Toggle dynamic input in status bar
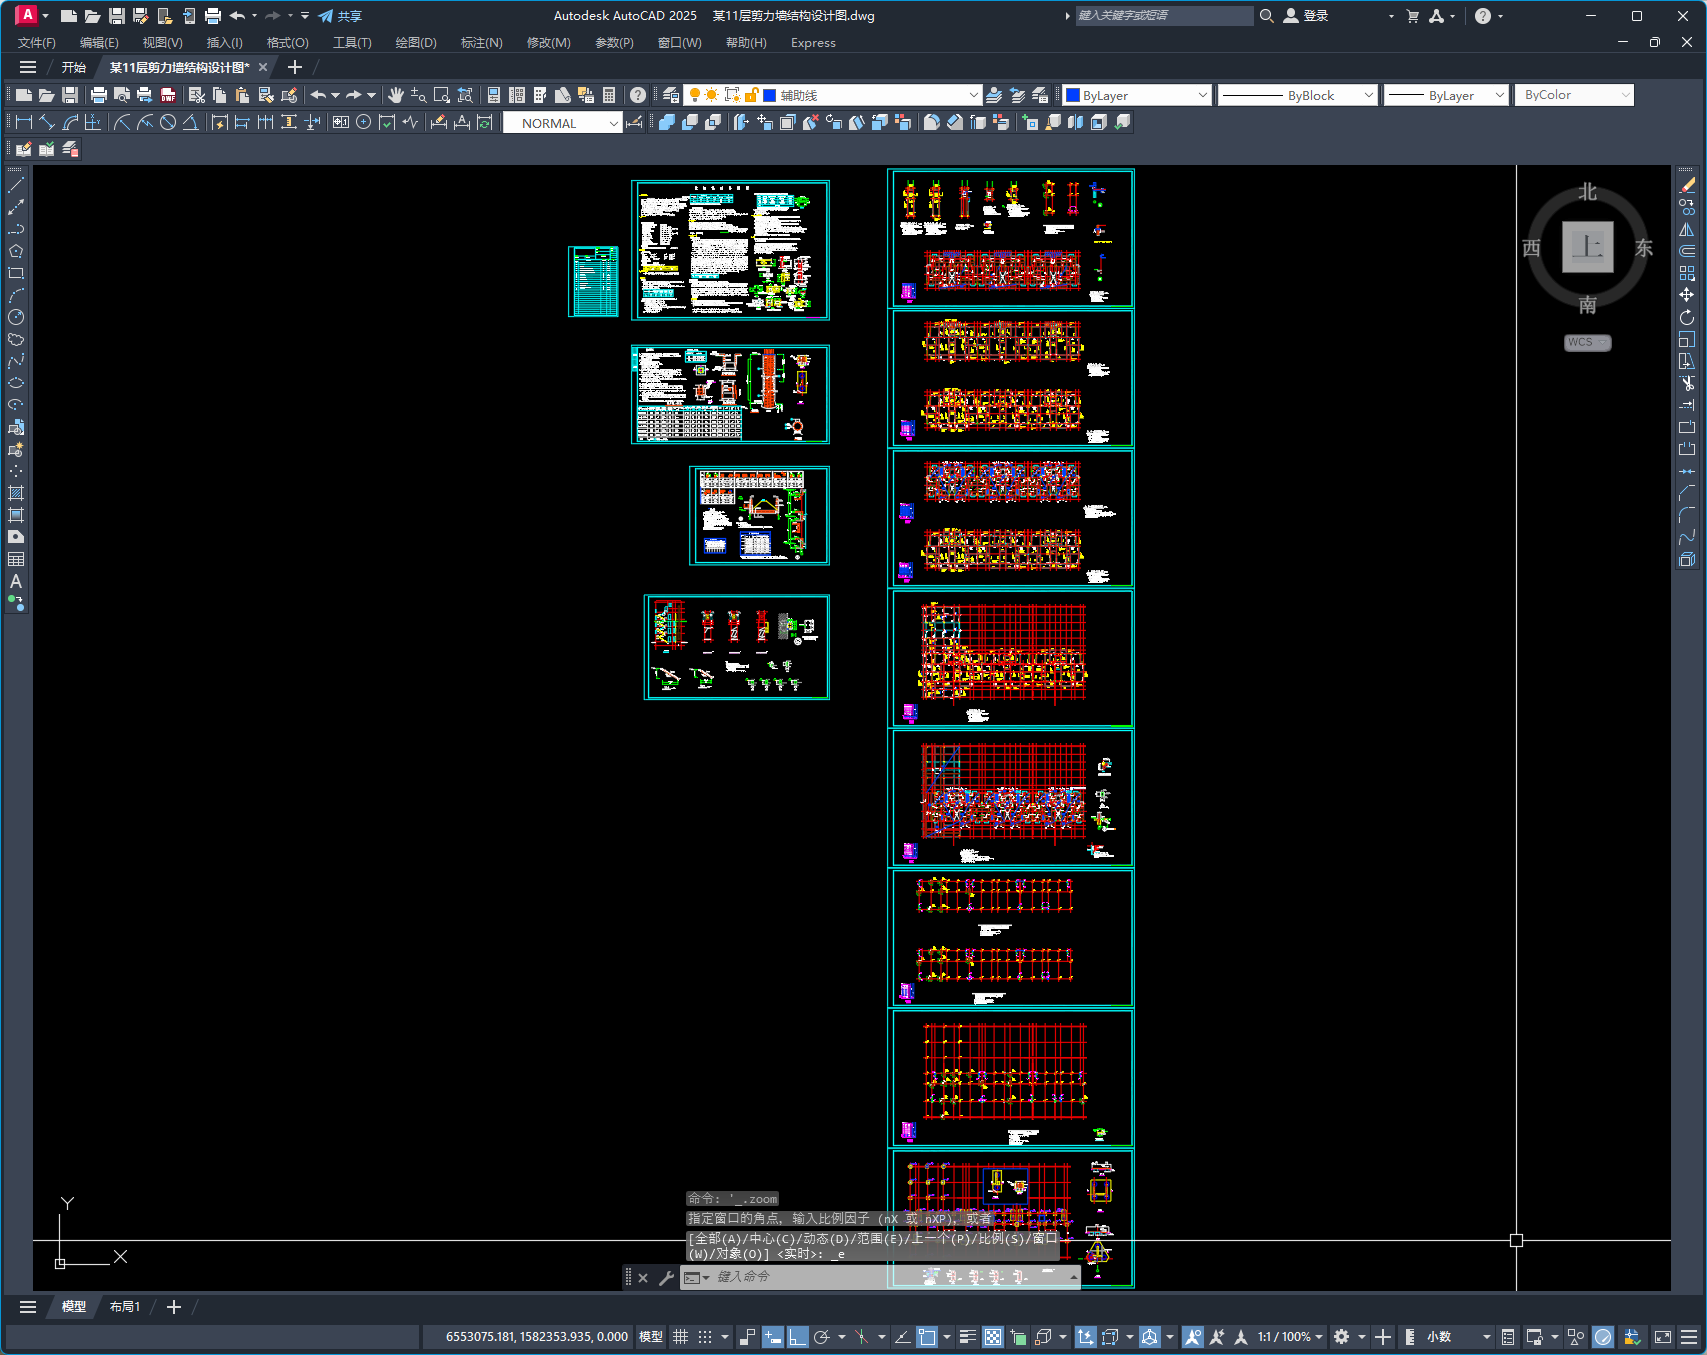The height and width of the screenshot is (1355, 1707). [x=773, y=1337]
